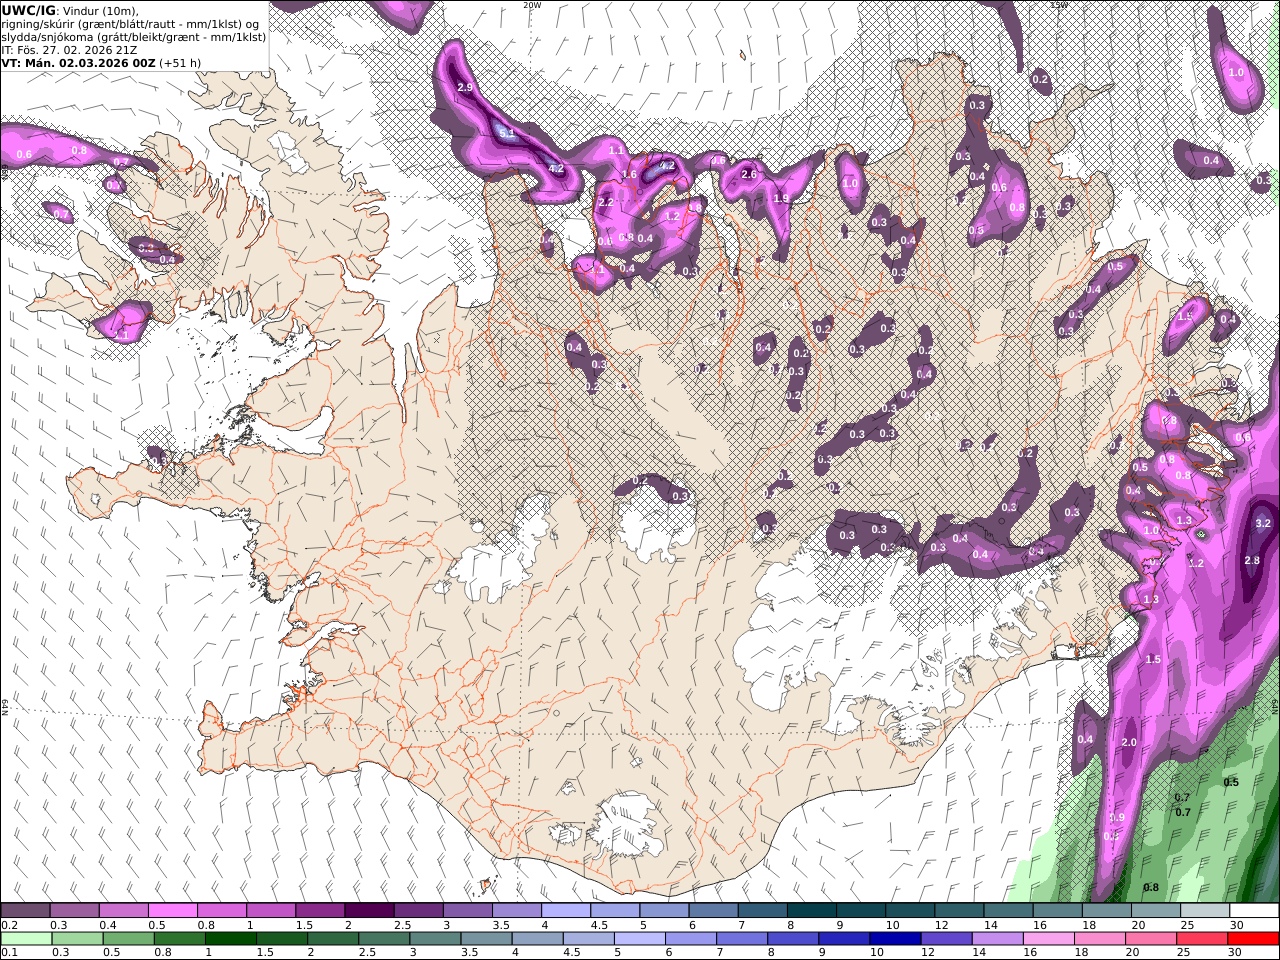Click the 'rigning/skúrir' legend description line
1280x960 pixels.
tap(130, 24)
